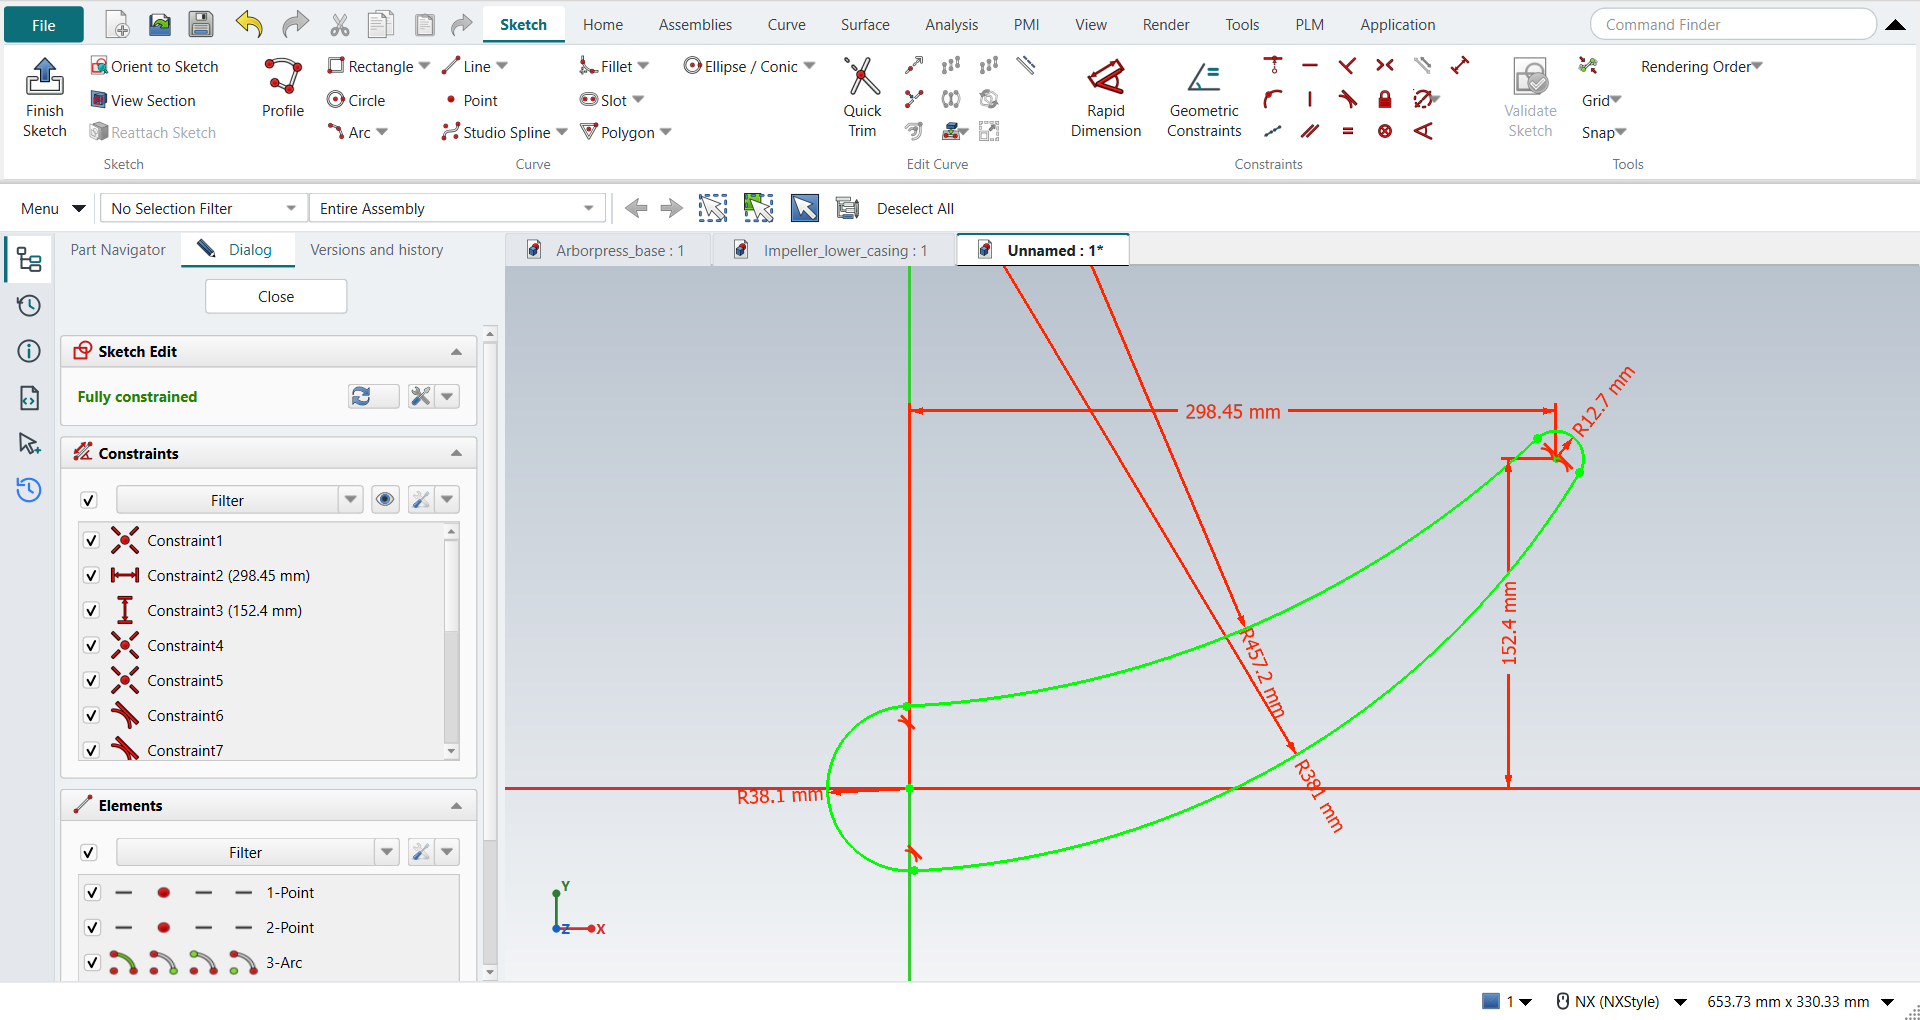Open the Entire Assembly scope dropdown
Viewport: 1920px width, 1020px height.
[x=457, y=208]
